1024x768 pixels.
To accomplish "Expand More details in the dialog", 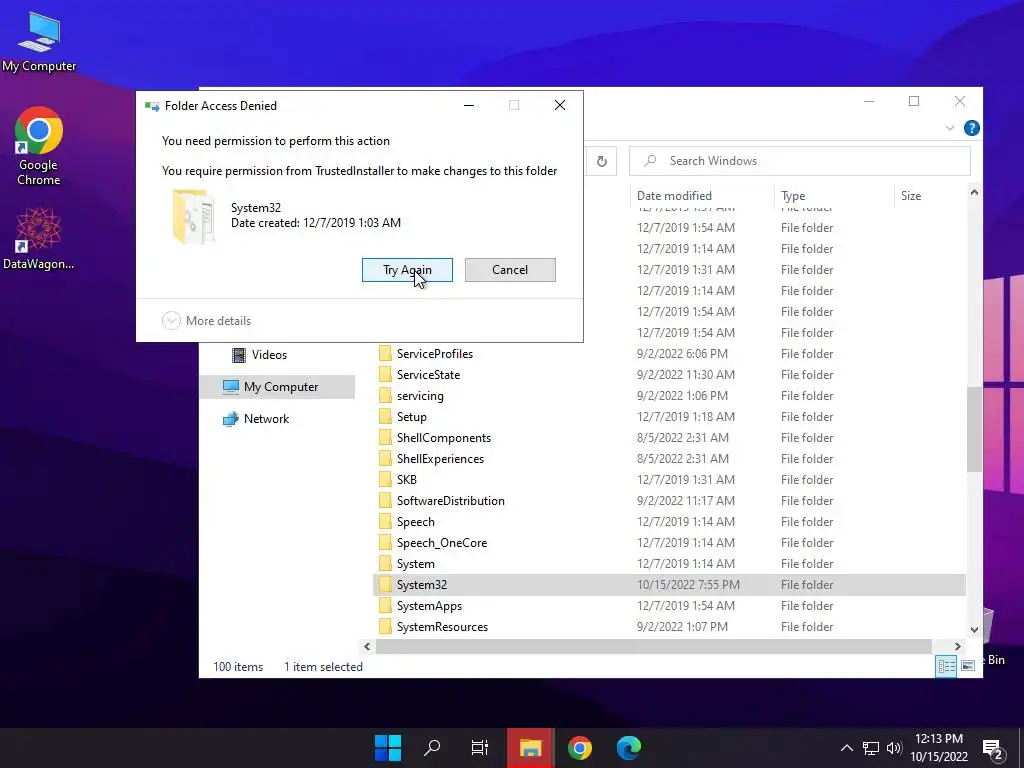I will coord(206,321).
